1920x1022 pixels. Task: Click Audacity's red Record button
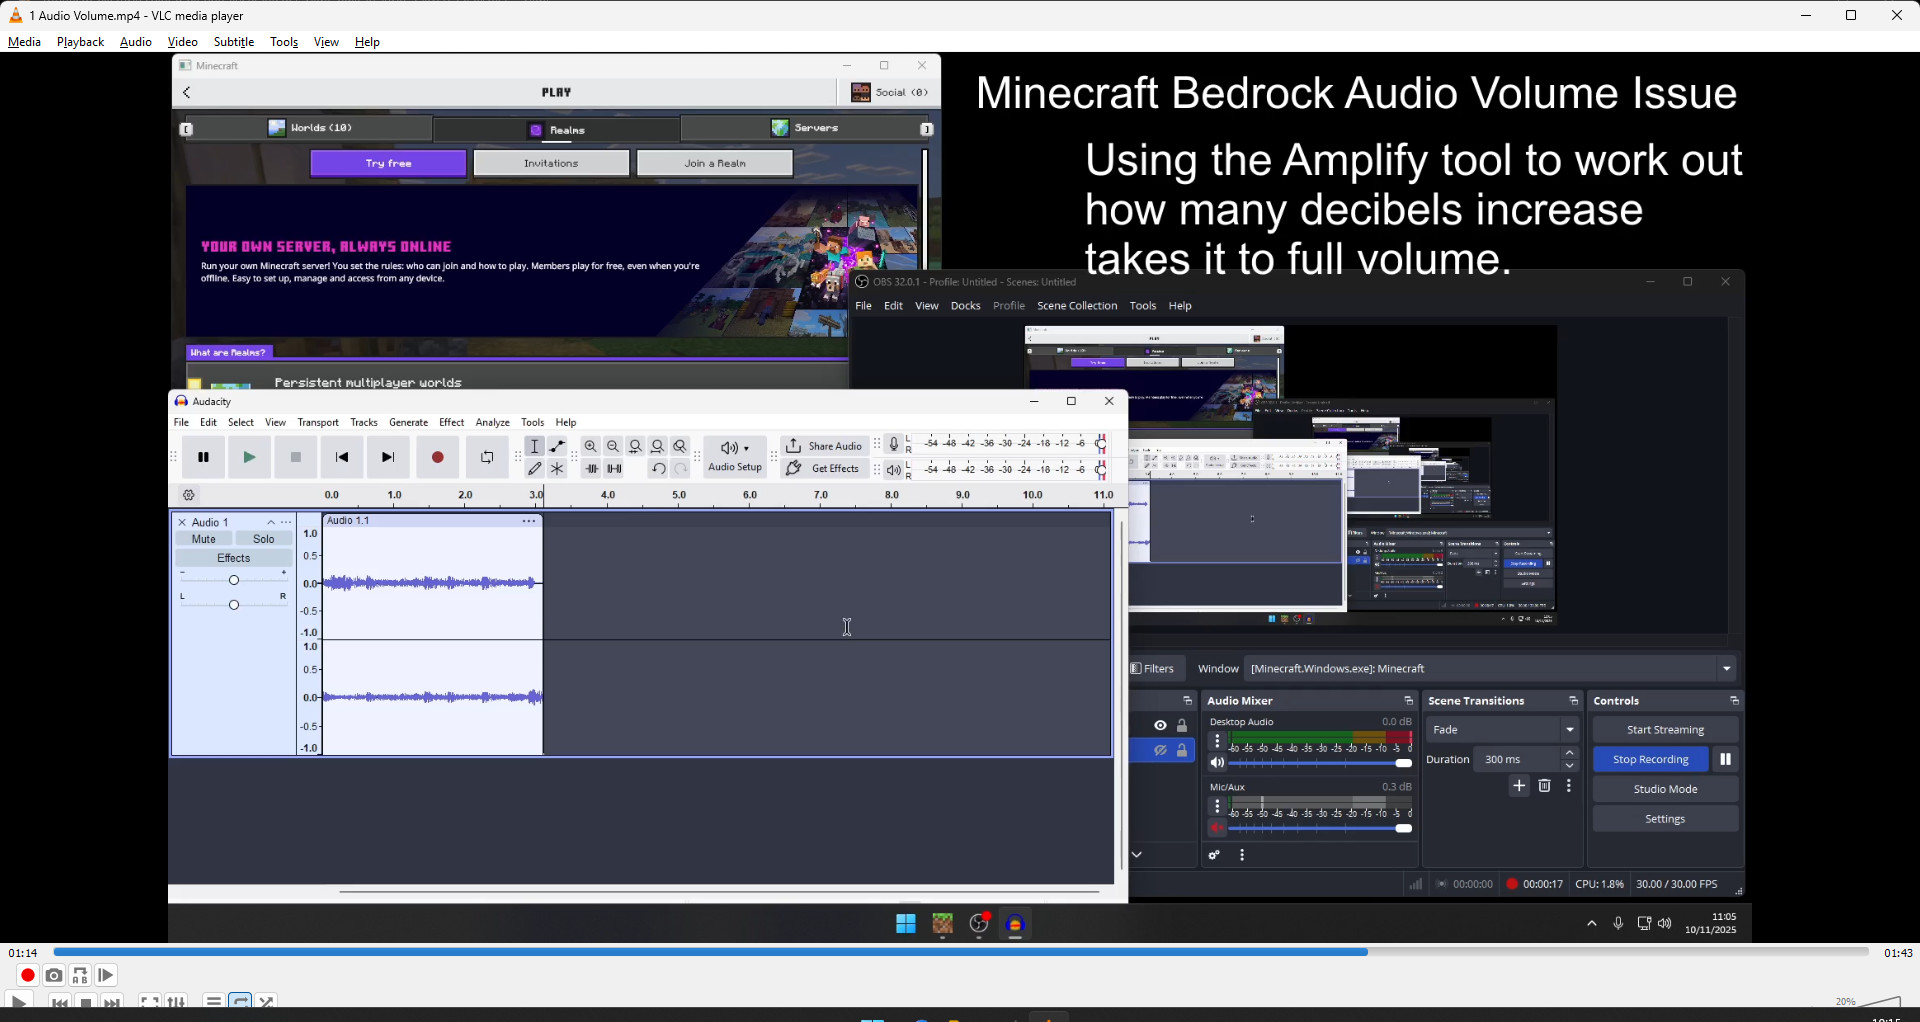coord(437,457)
